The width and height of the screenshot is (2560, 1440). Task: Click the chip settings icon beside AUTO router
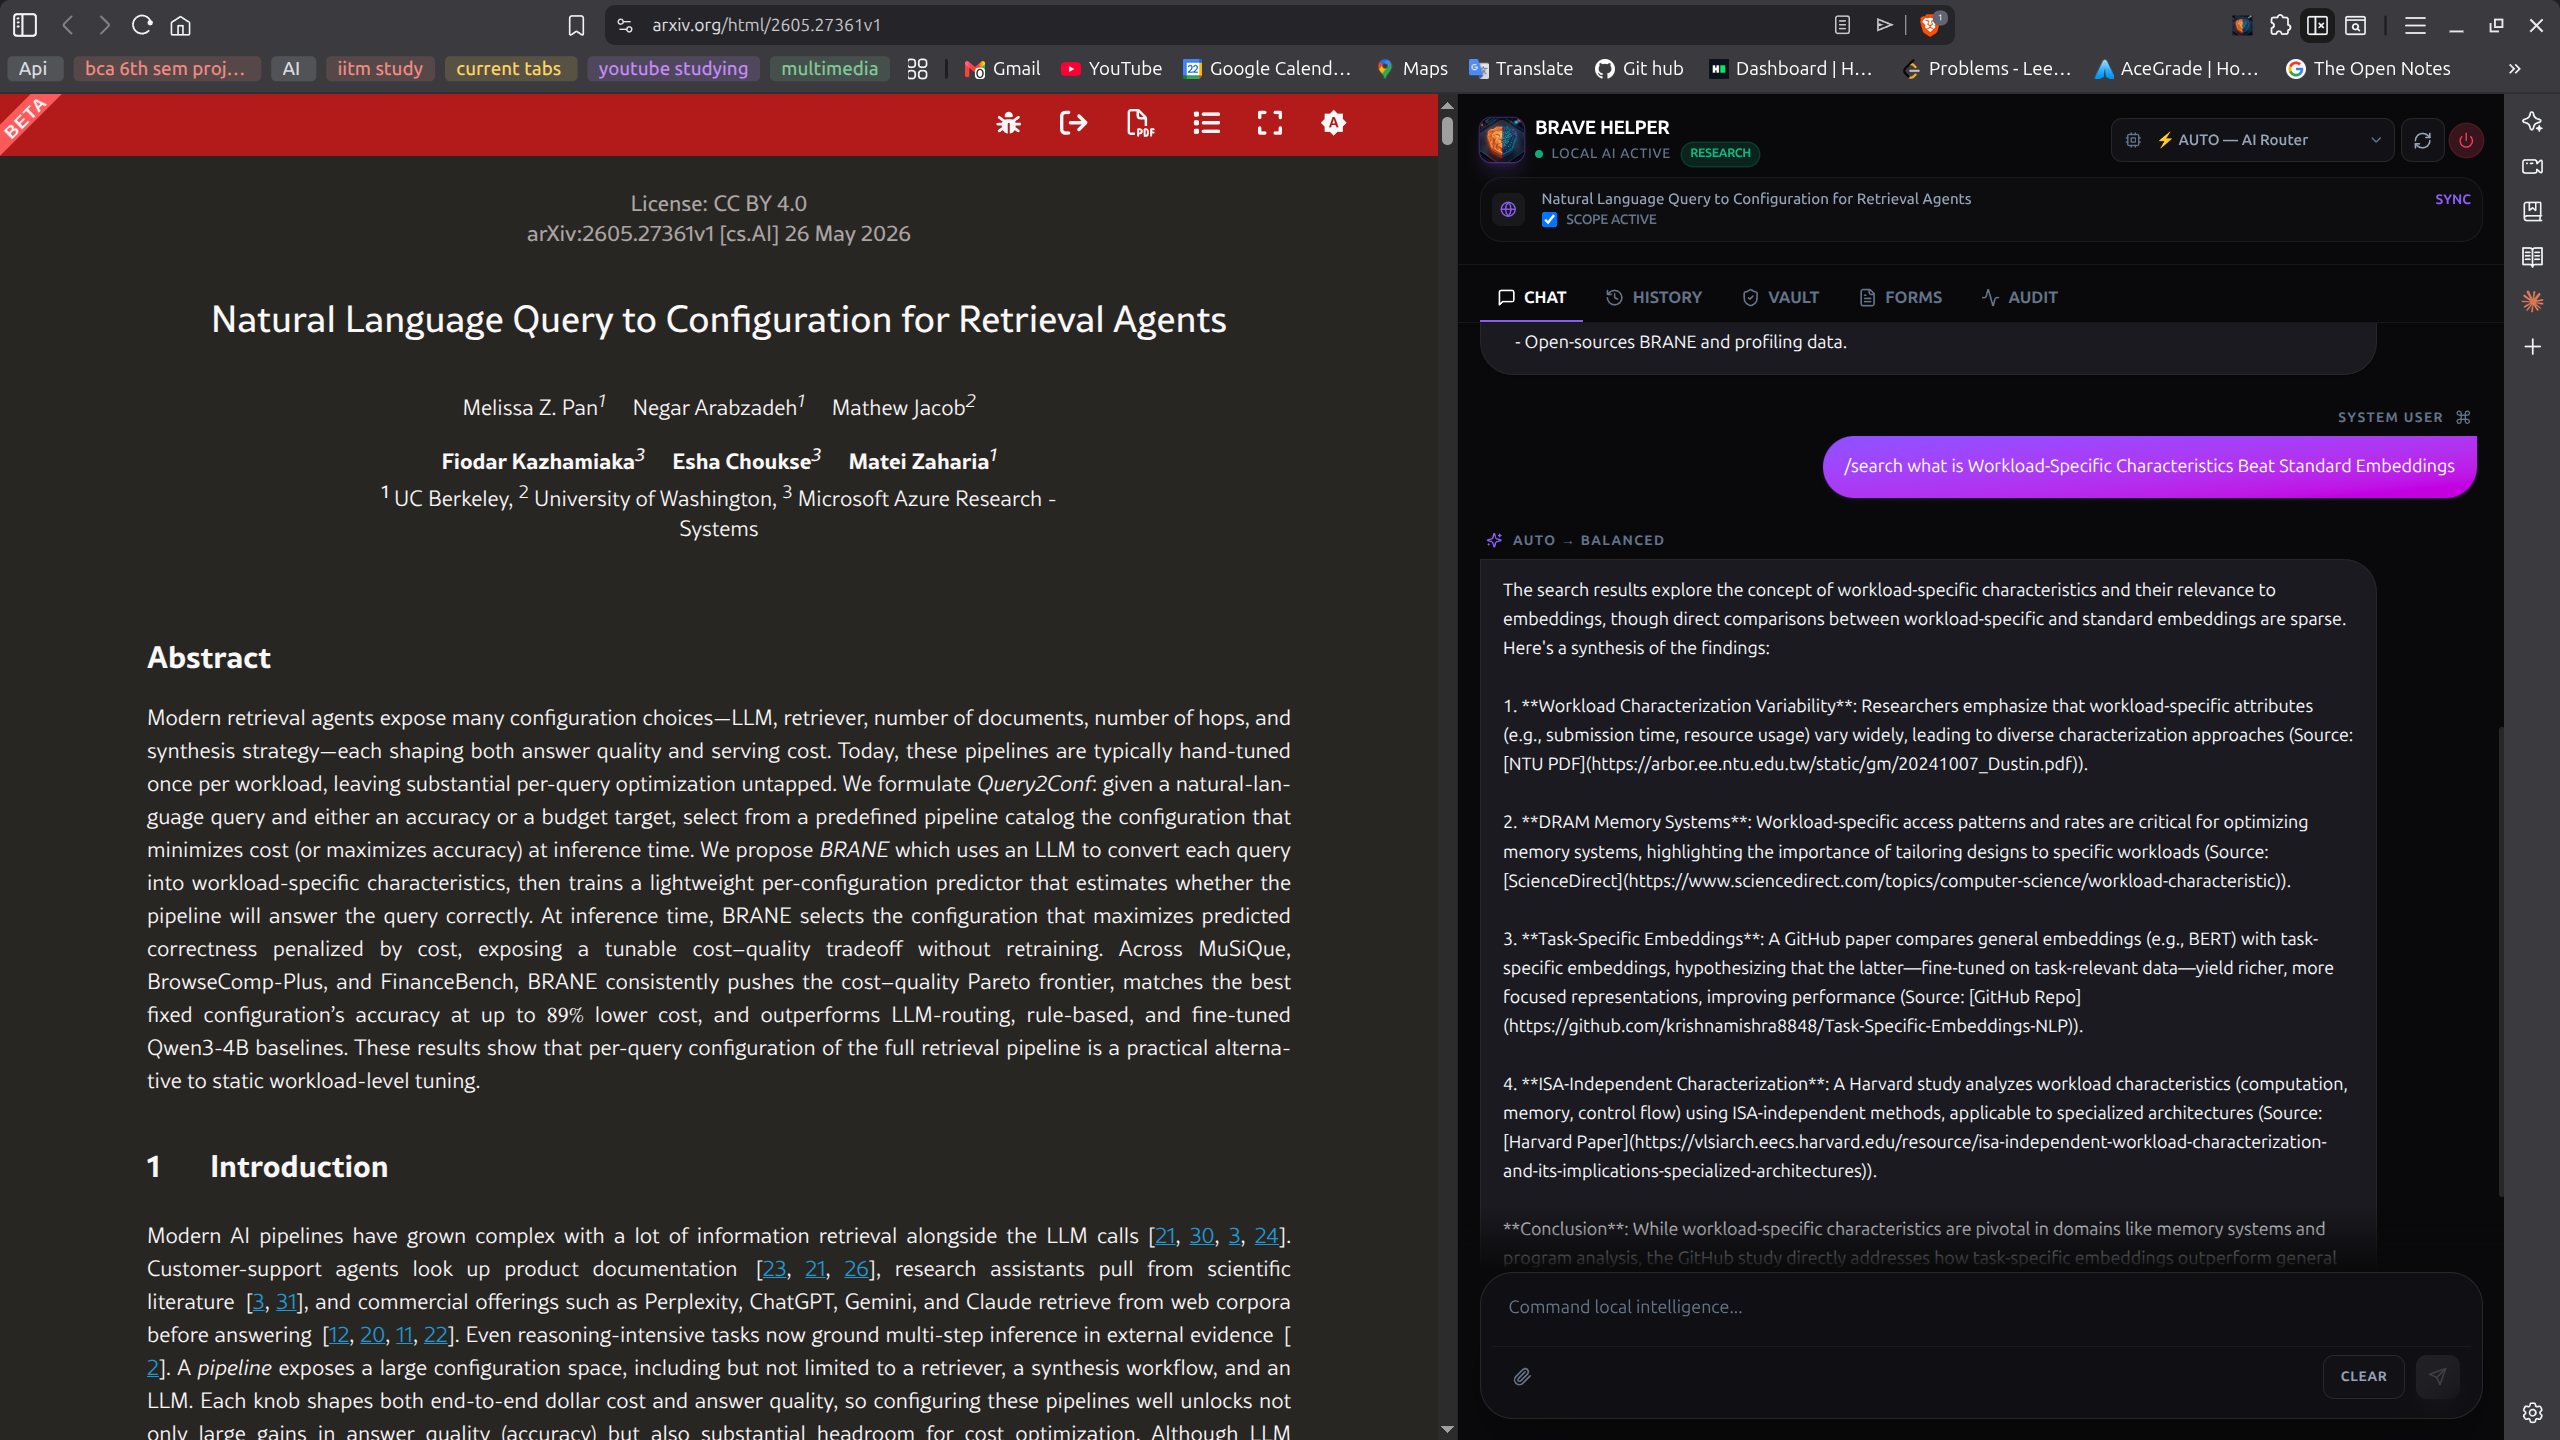pos(2133,140)
